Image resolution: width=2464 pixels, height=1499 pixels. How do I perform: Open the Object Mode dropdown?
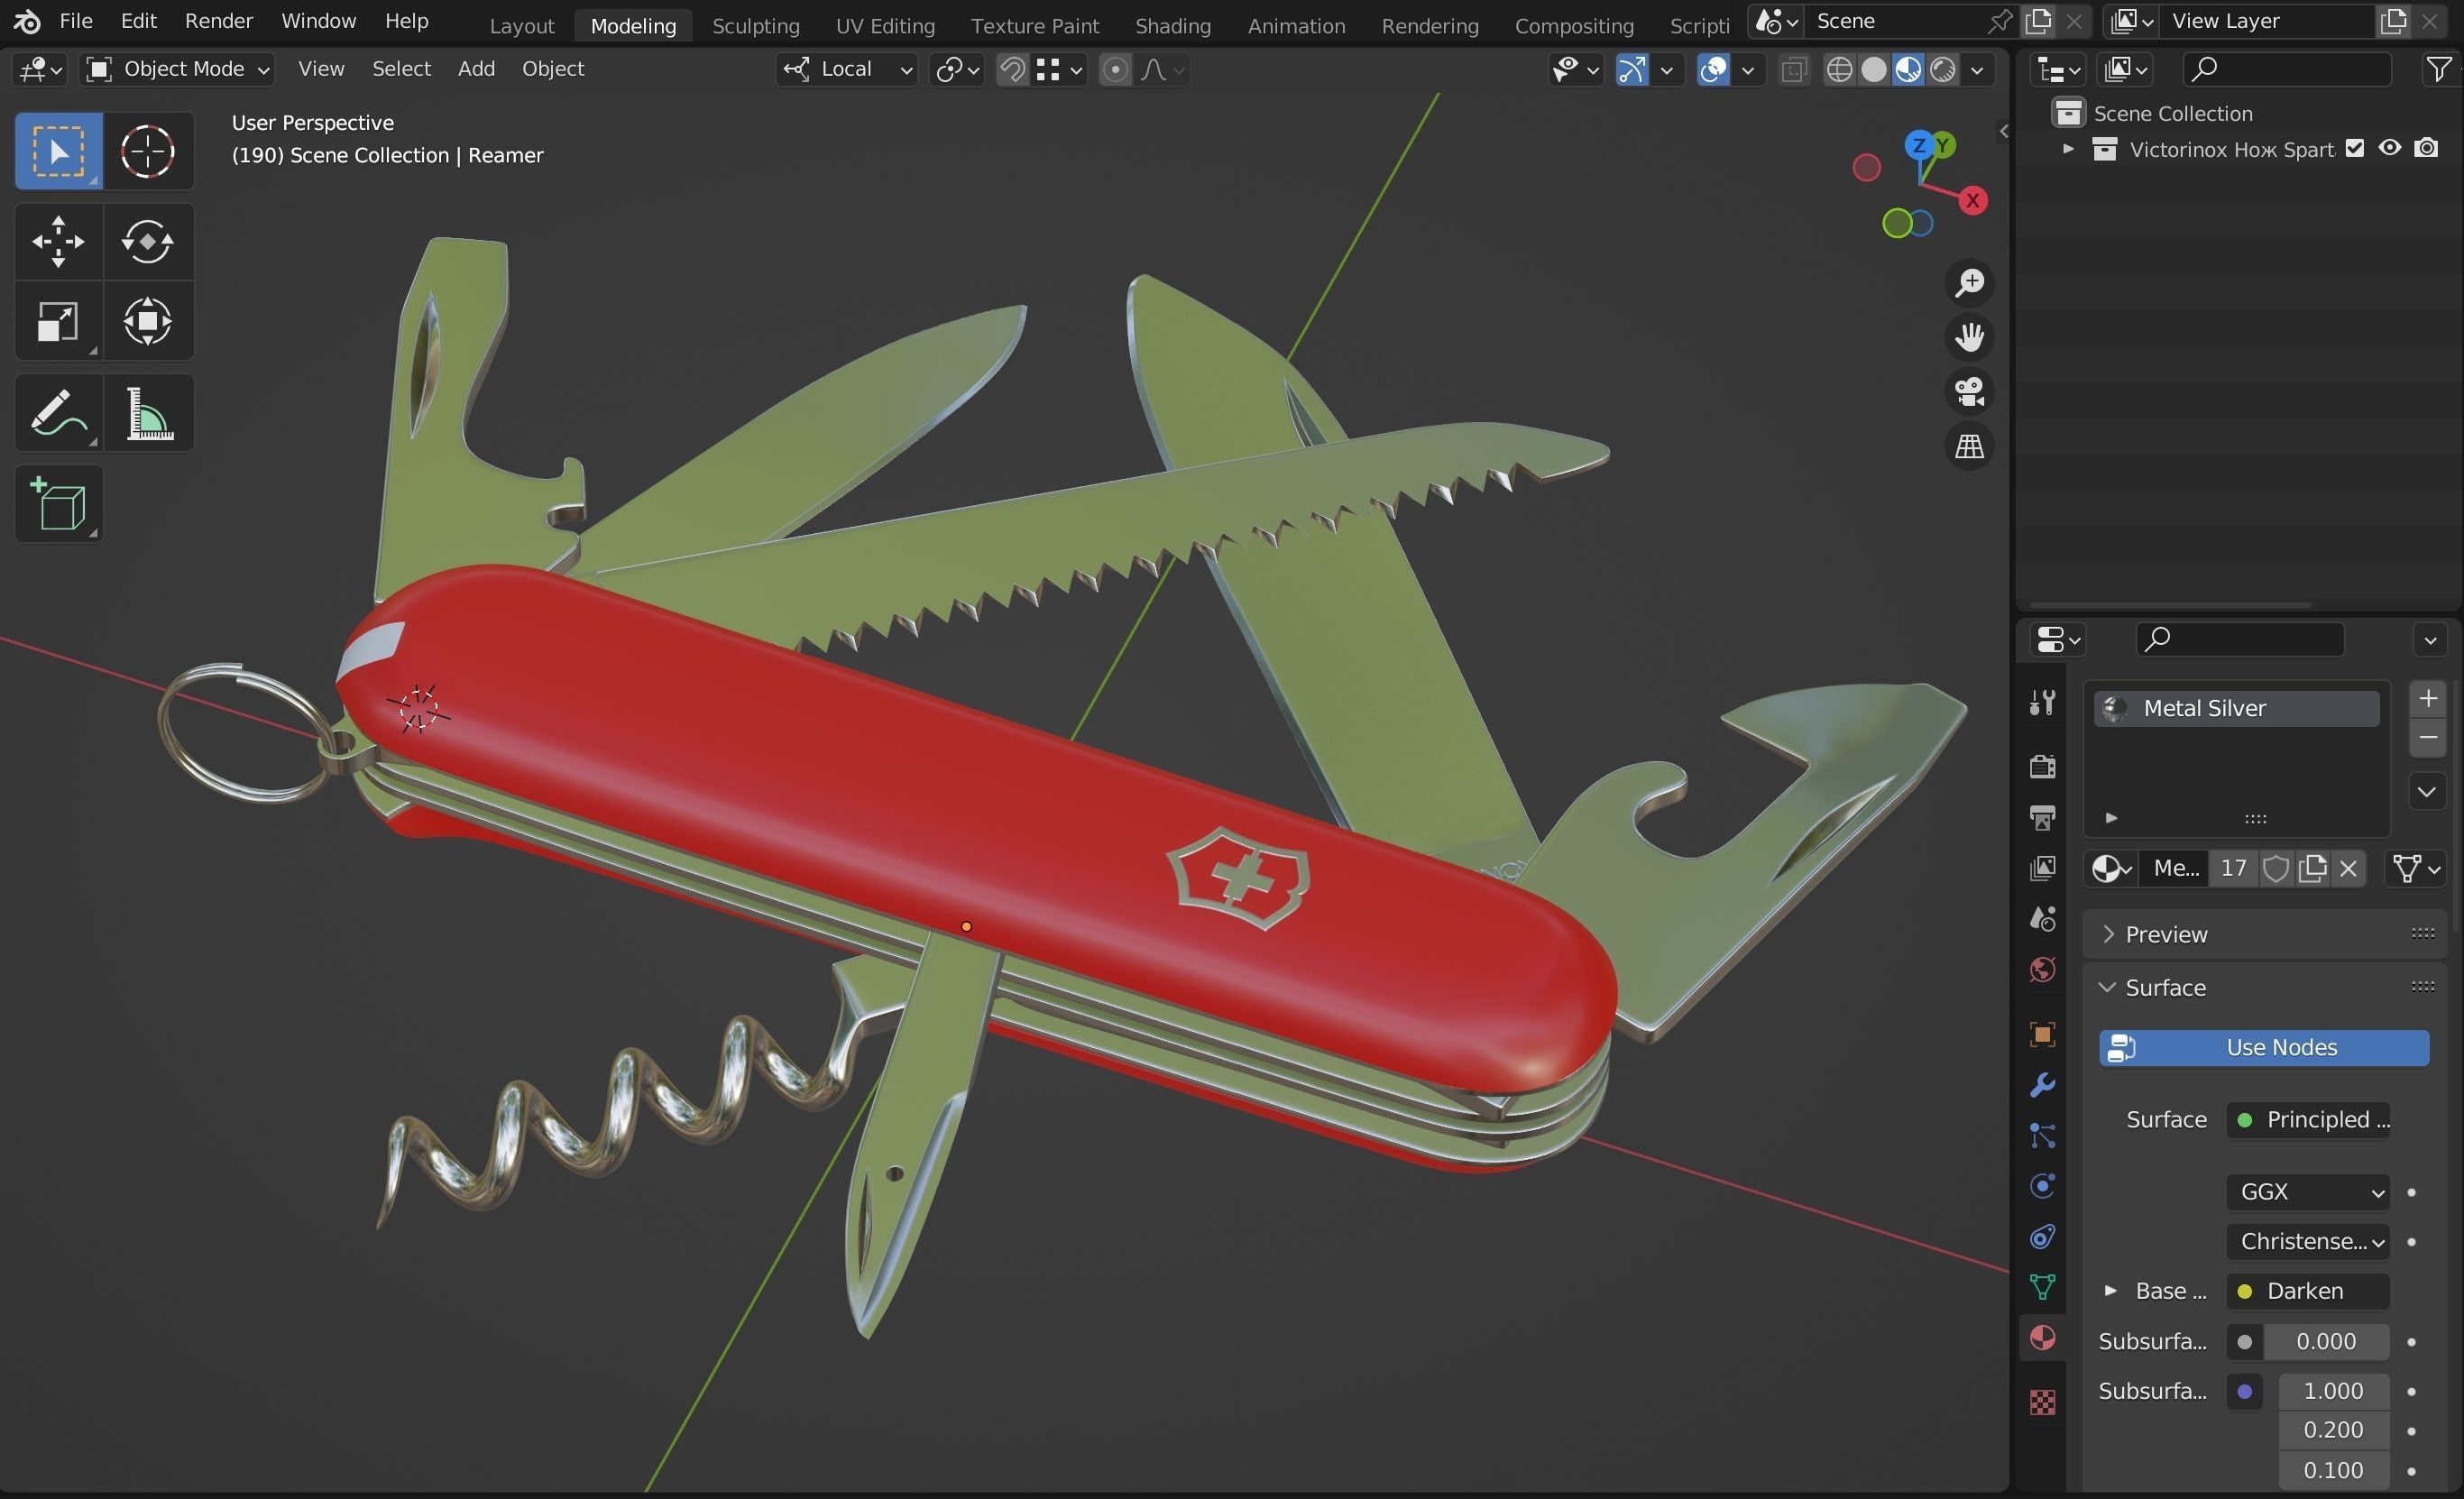pos(178,69)
